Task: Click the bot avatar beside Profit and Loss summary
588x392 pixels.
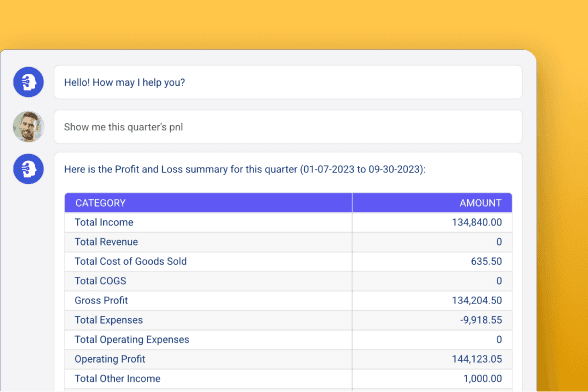Action: 28,169
